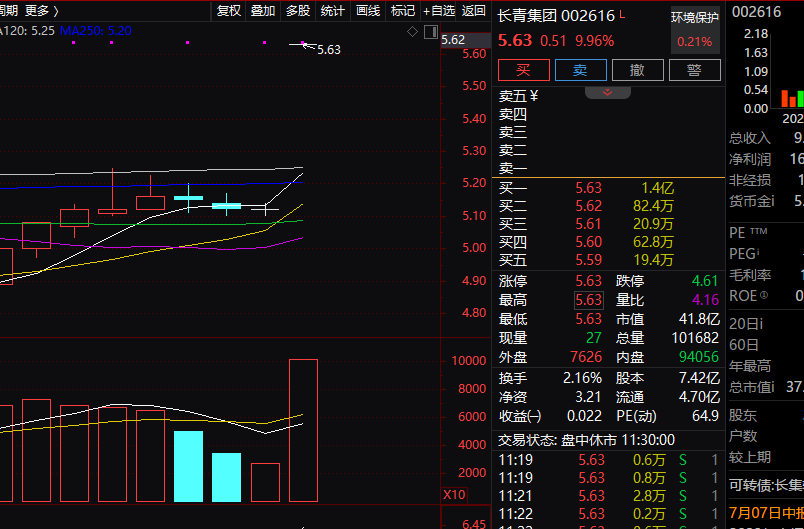Viewport: 804px width, 529px height.
Task: Select the 买二 price 5.62
Action: (588, 206)
